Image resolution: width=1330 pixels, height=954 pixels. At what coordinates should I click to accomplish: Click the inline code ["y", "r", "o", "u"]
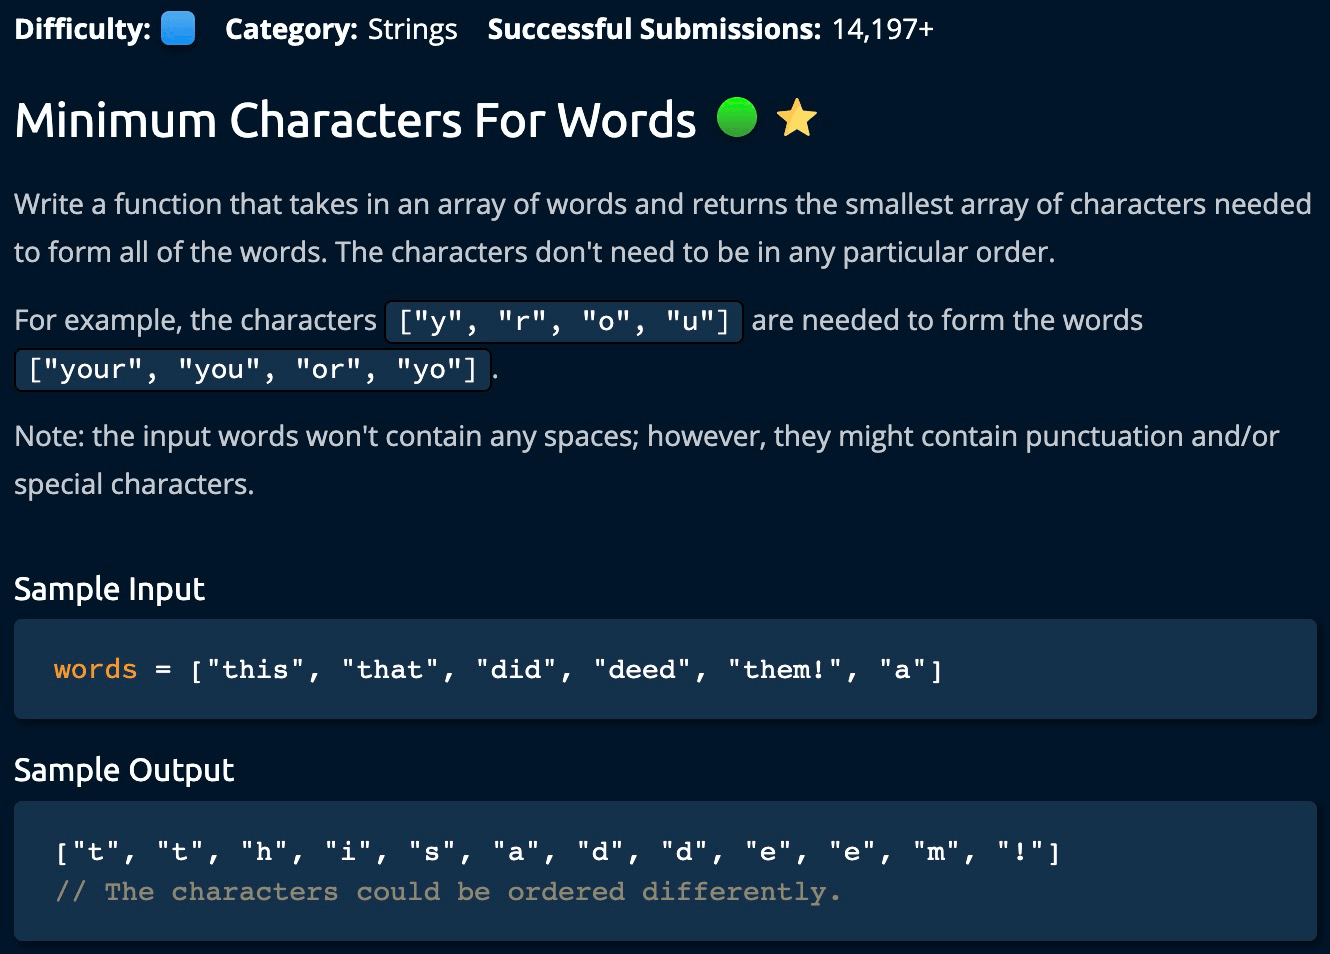[564, 321]
